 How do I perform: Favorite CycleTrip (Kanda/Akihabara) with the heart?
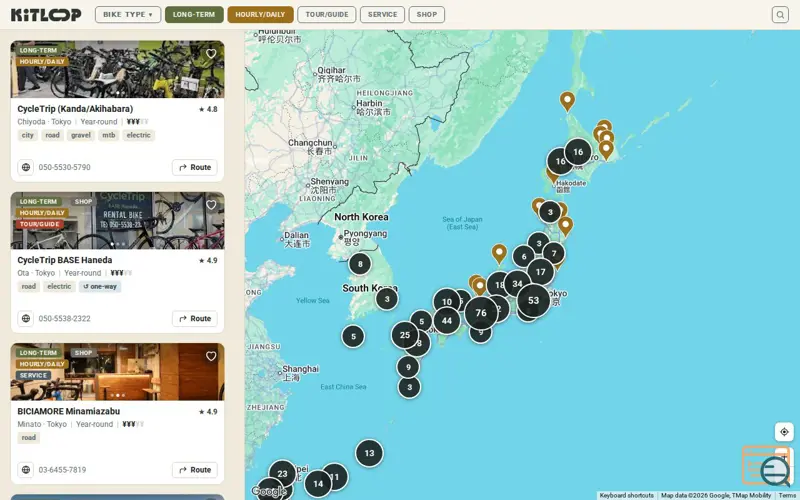(211, 54)
